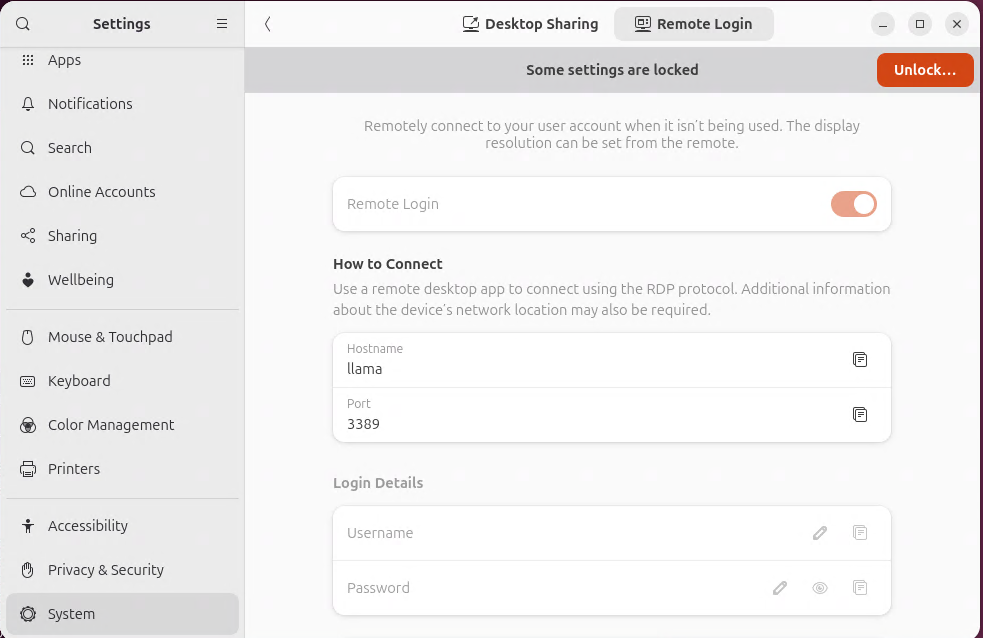Click the Password edit pencil icon
The image size is (983, 638).
(x=779, y=588)
